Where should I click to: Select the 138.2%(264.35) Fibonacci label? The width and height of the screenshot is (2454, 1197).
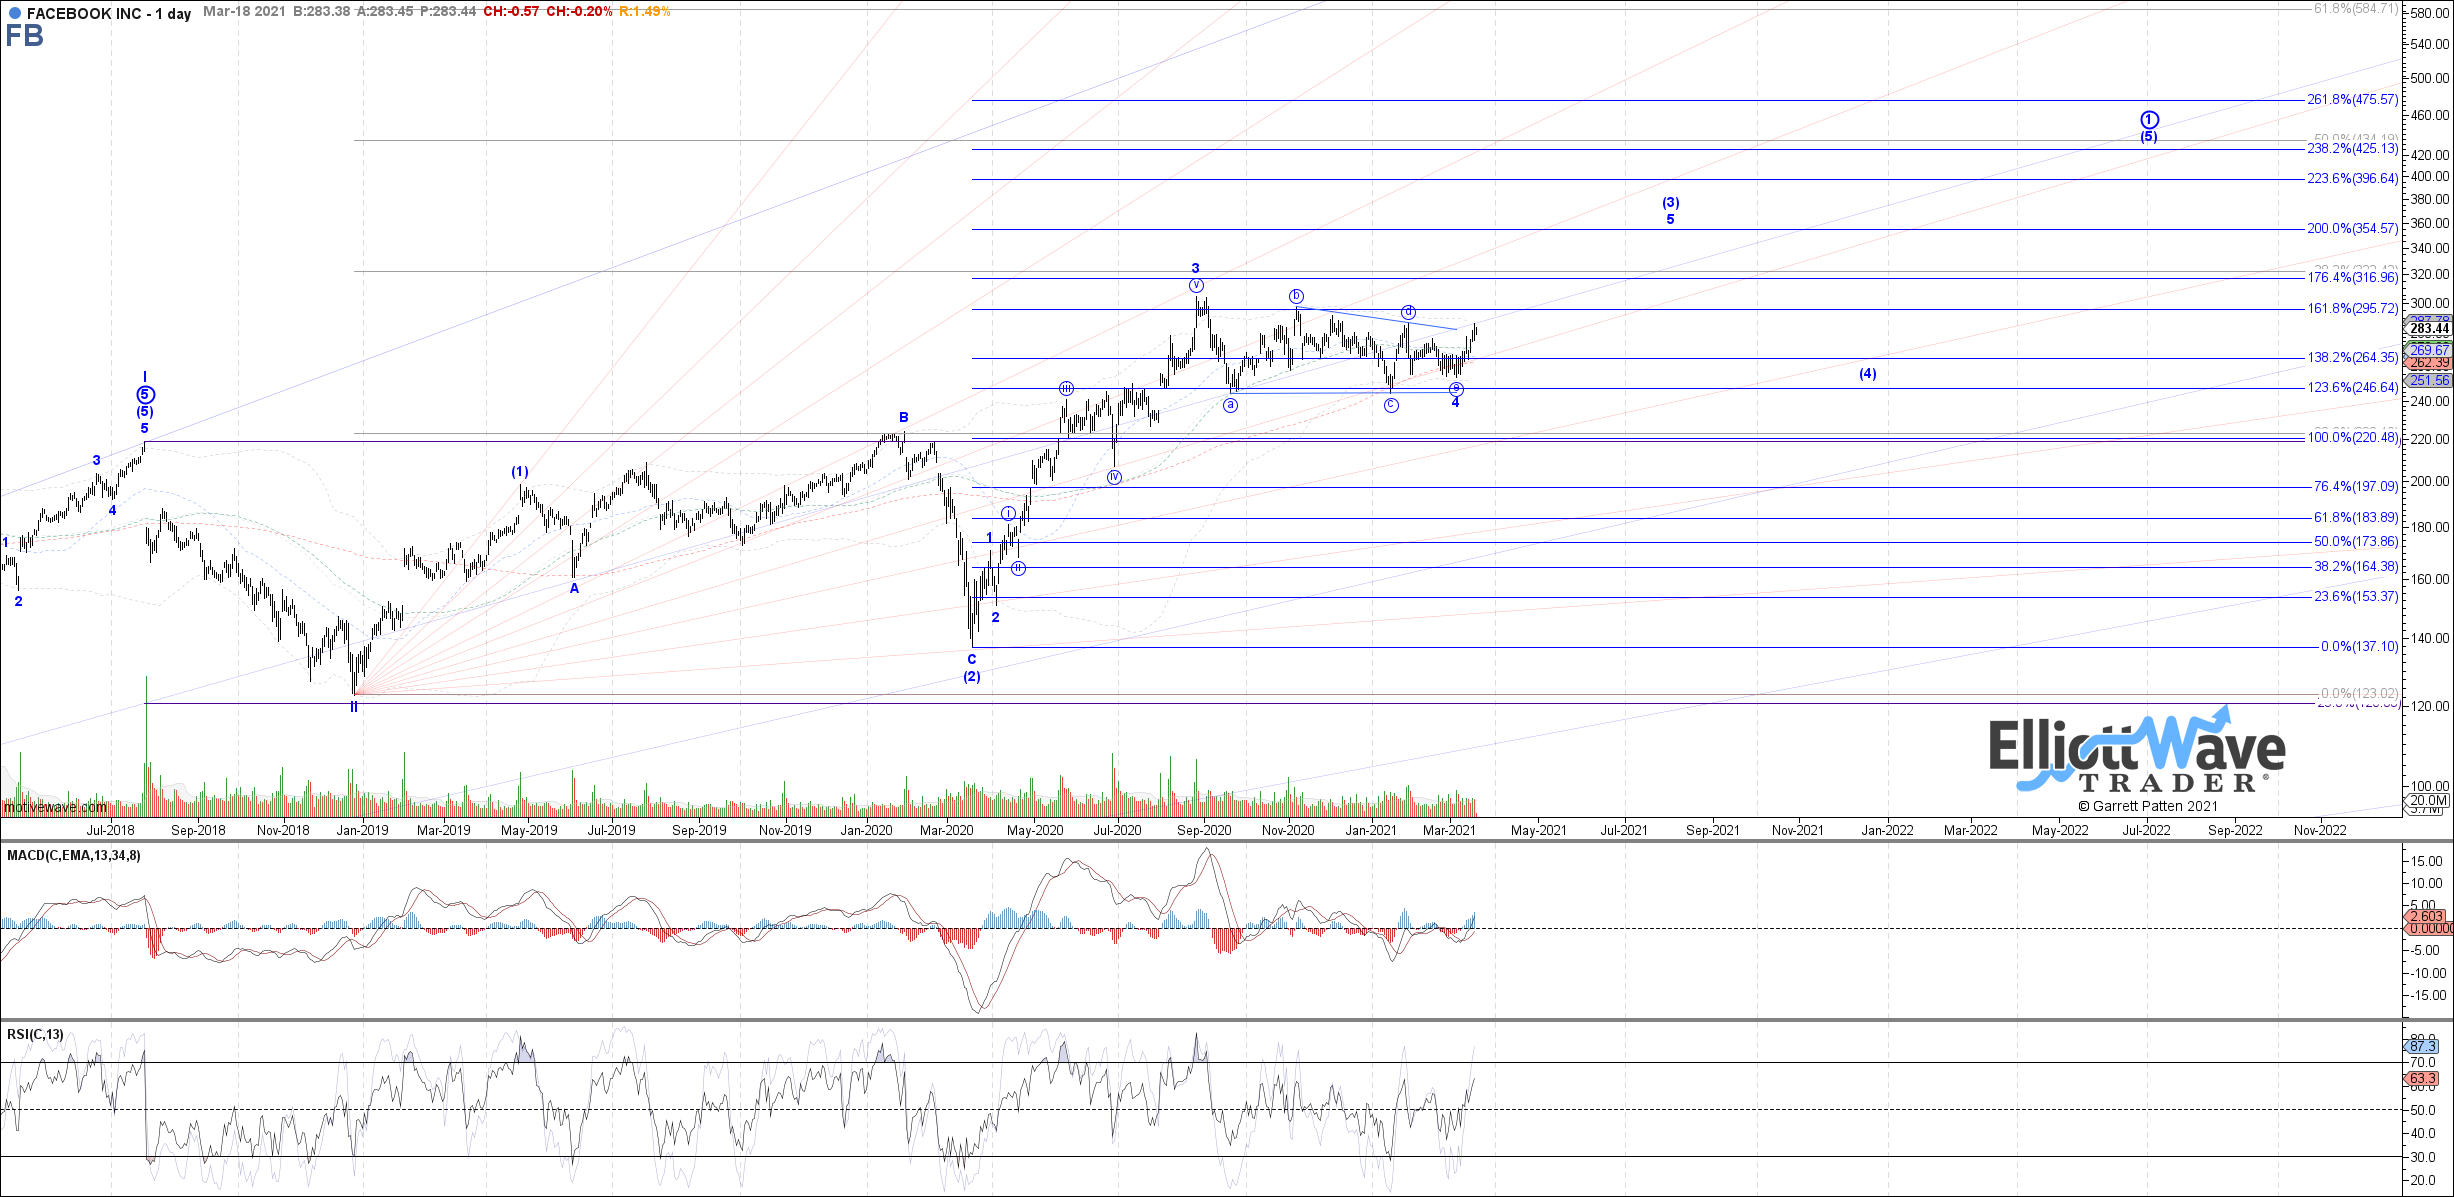point(2352,358)
